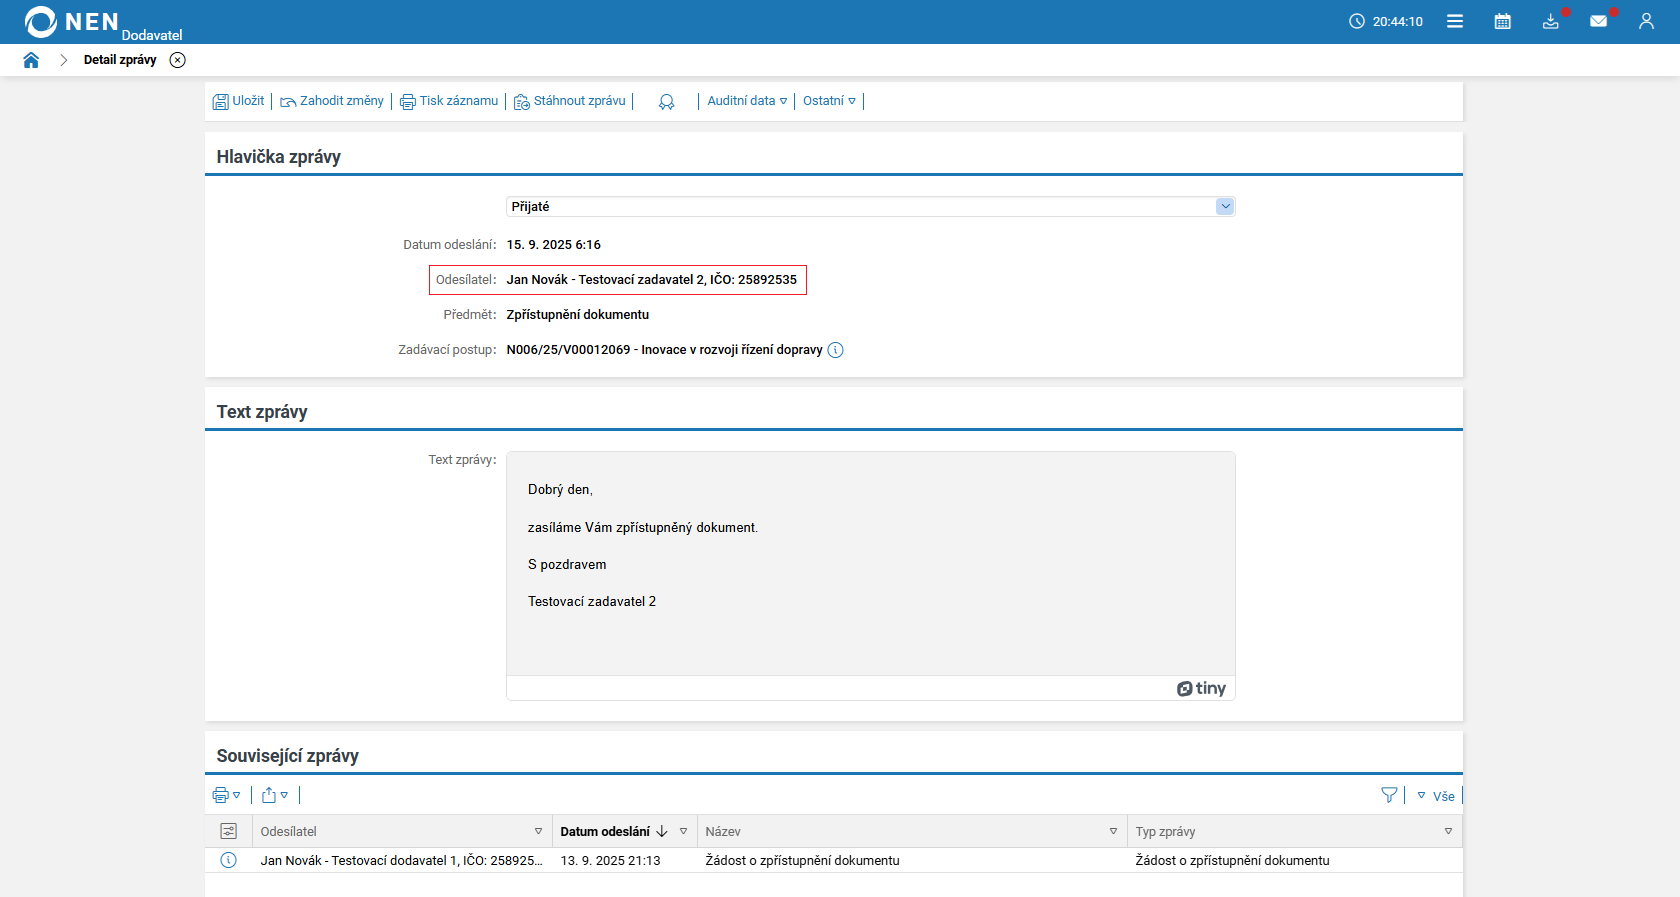This screenshot has height=897, width=1680.
Task: Expand the Vše filter dropdown
Action: (x=1436, y=796)
